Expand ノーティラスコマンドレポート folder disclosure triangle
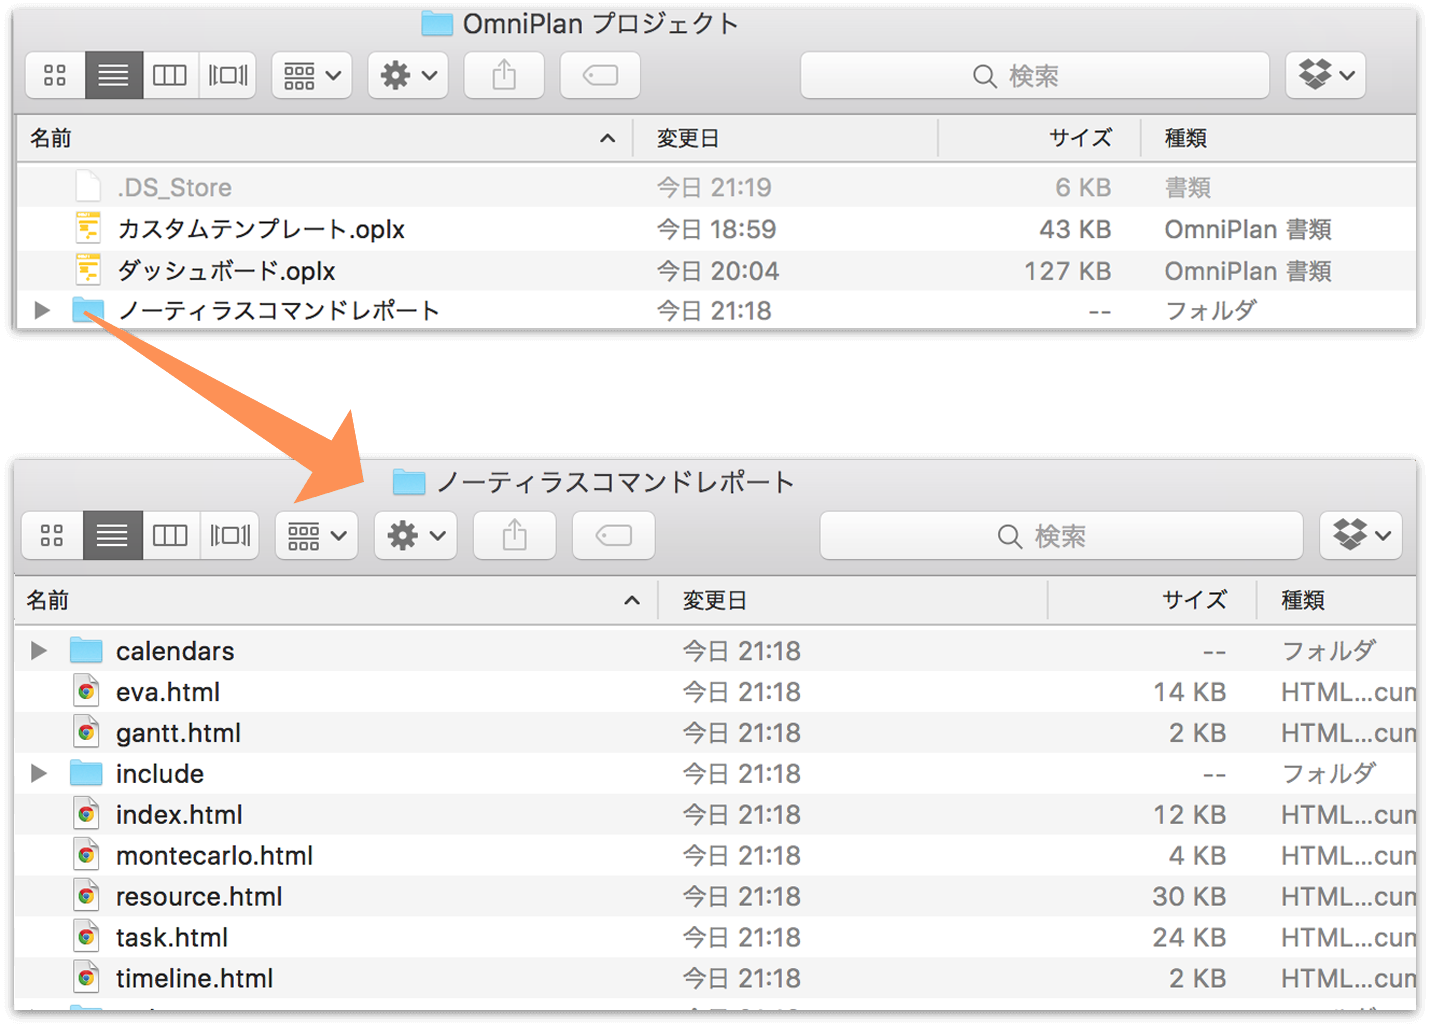Screen dimensions: 1430x1026 click(x=41, y=310)
